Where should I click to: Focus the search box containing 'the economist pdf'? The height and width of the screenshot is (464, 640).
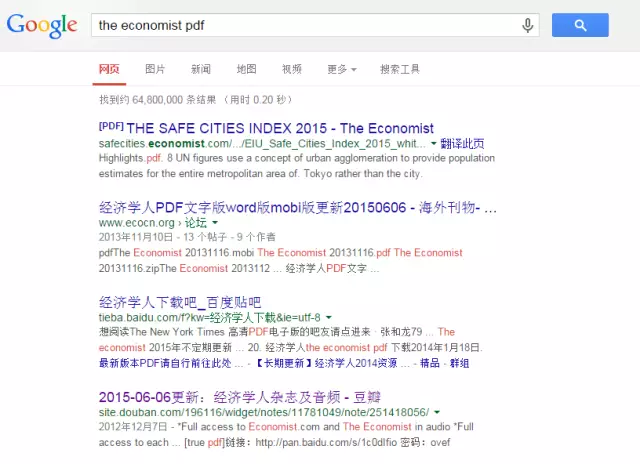coord(315,25)
